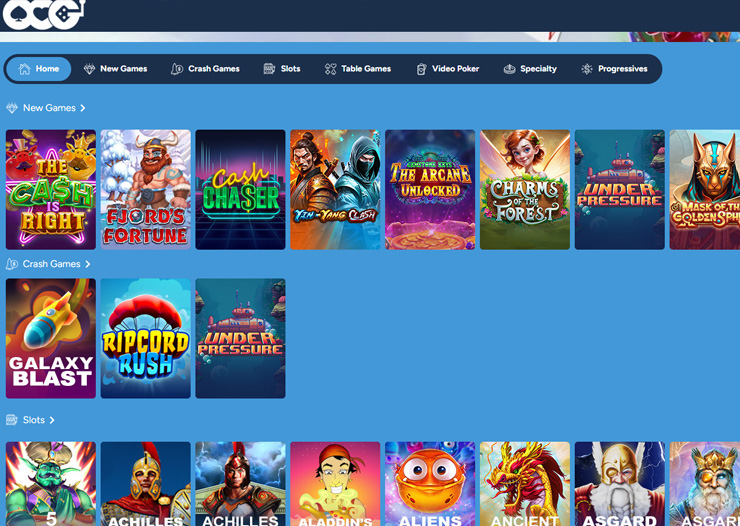Open the green genie slot tile
The width and height of the screenshot is (740, 526).
(51, 484)
